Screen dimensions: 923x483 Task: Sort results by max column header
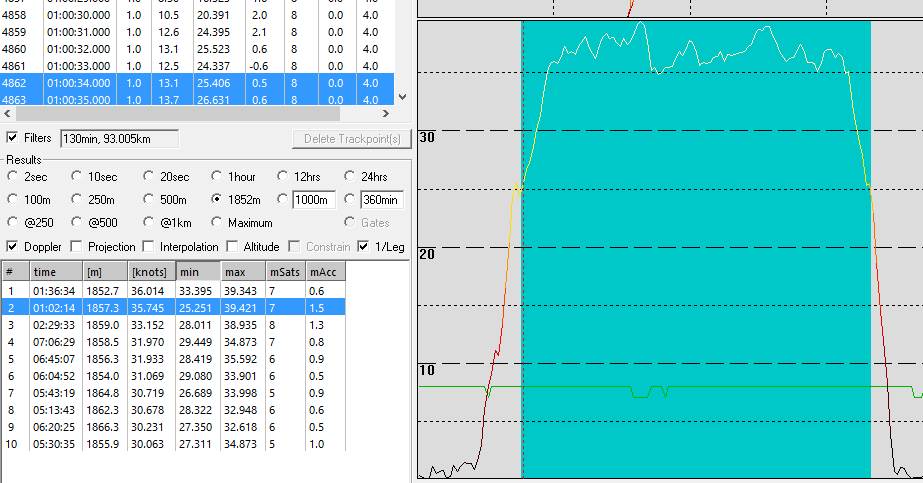[242, 272]
